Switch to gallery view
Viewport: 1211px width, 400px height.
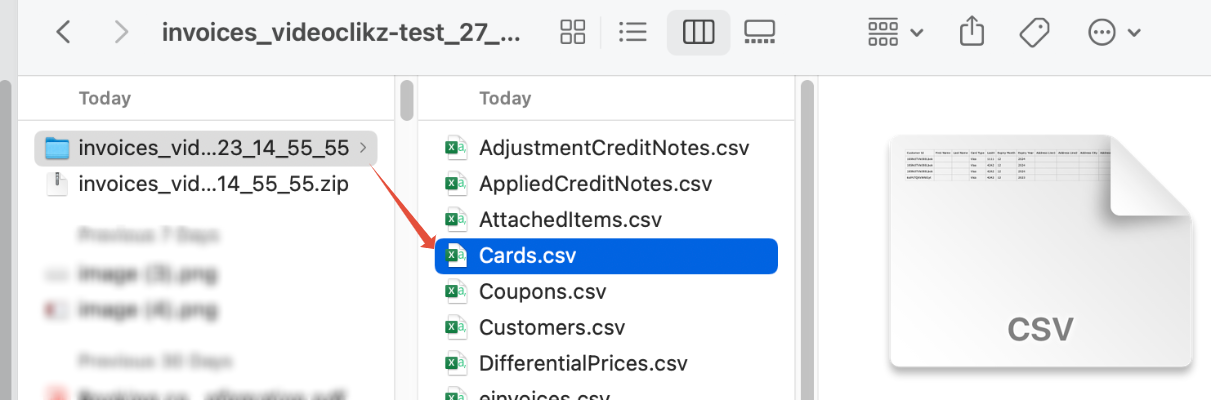tap(760, 32)
